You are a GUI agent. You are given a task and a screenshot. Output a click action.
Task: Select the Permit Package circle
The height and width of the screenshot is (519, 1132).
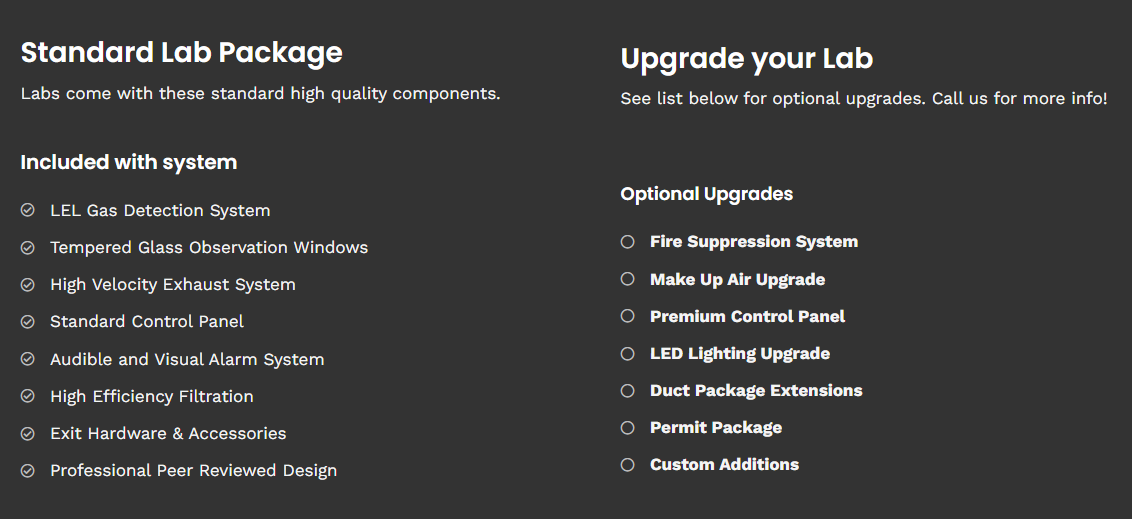tap(628, 427)
